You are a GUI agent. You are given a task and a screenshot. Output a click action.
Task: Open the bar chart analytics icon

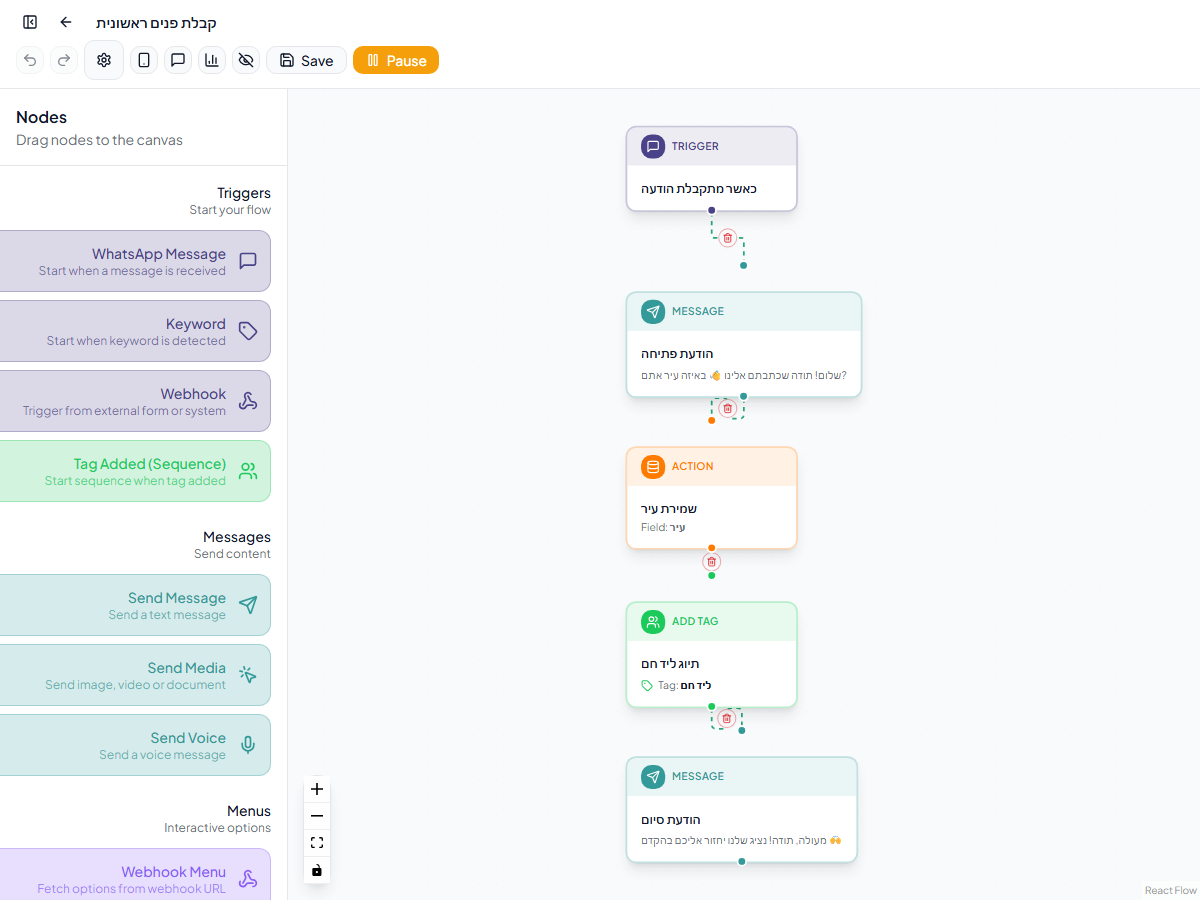point(212,60)
